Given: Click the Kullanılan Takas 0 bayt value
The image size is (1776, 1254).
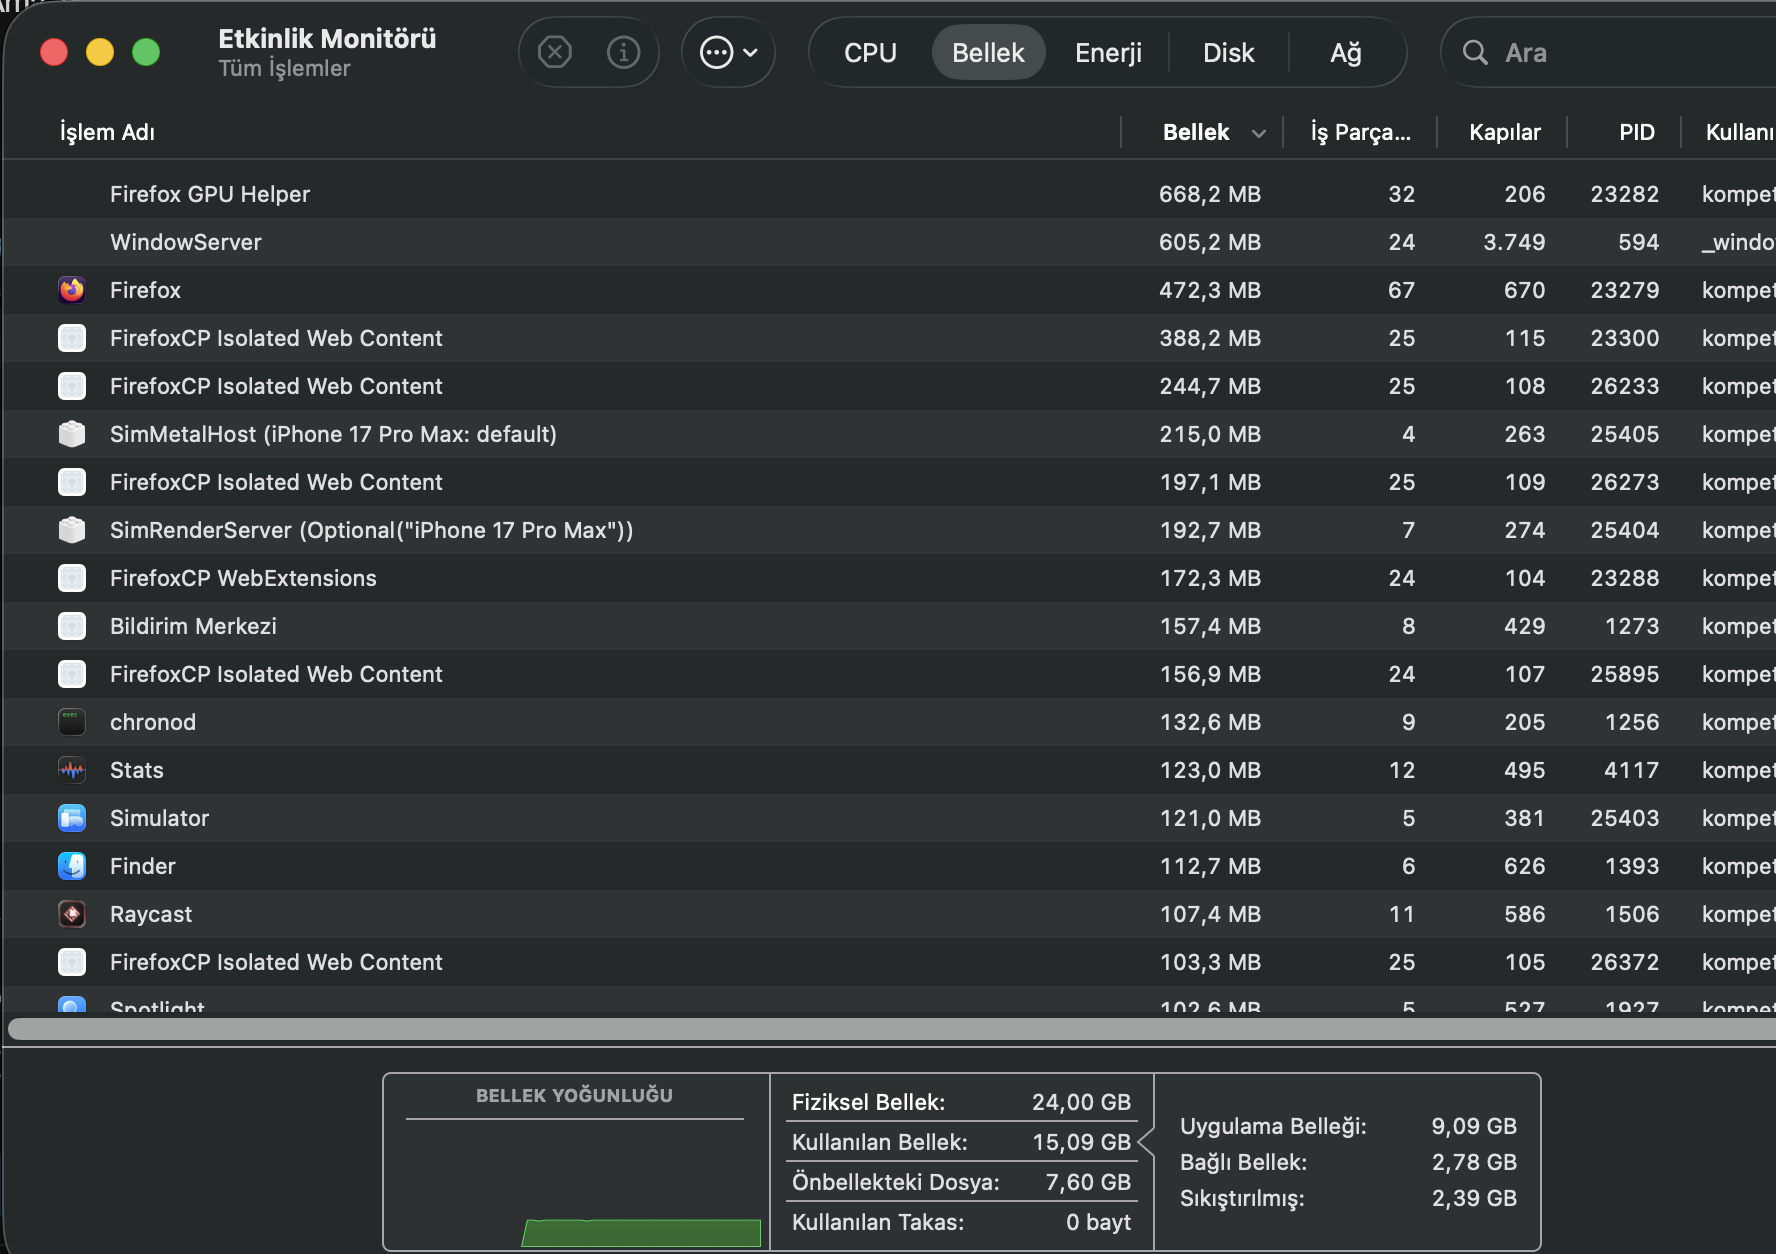Looking at the screenshot, I should coord(1098,1222).
